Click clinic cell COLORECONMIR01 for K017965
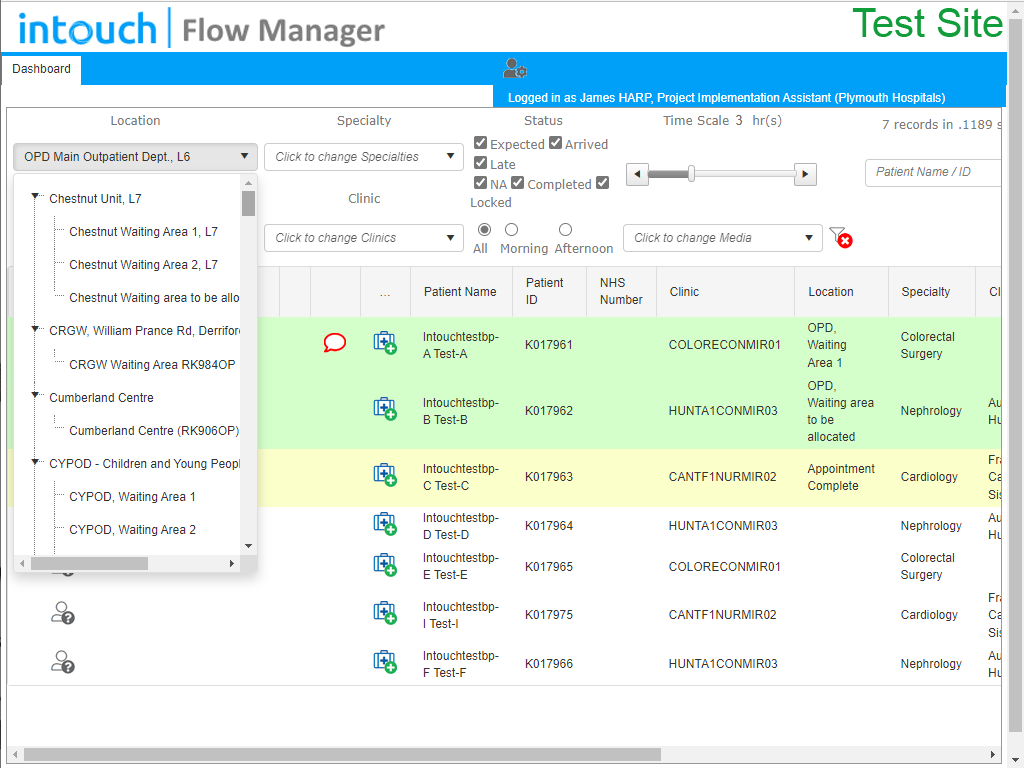The image size is (1024, 768). pos(724,567)
